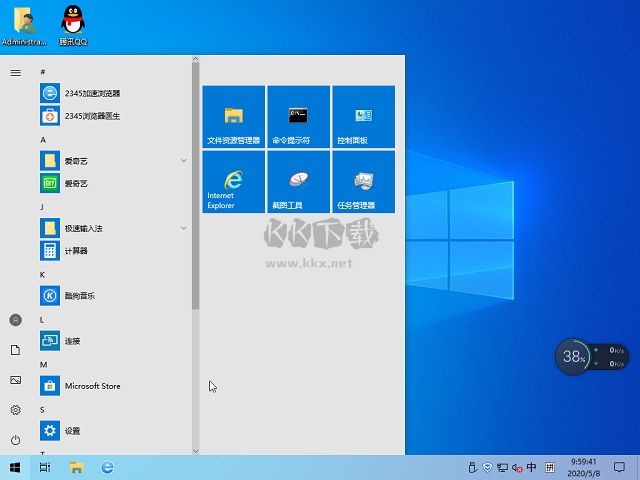This screenshot has height=480, width=640.
Task: Open Task View on the taskbar
Action: (45, 467)
